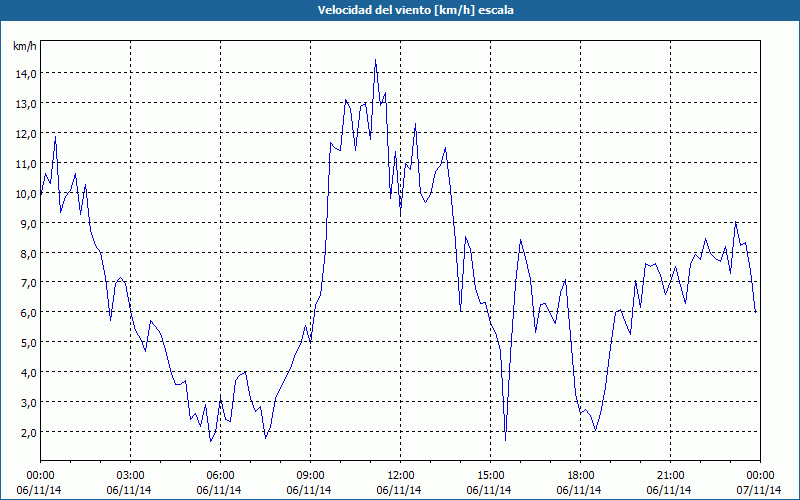Screen dimensions: 800x500
Task: Click the 11,0 y-axis label
Action: (26, 164)
